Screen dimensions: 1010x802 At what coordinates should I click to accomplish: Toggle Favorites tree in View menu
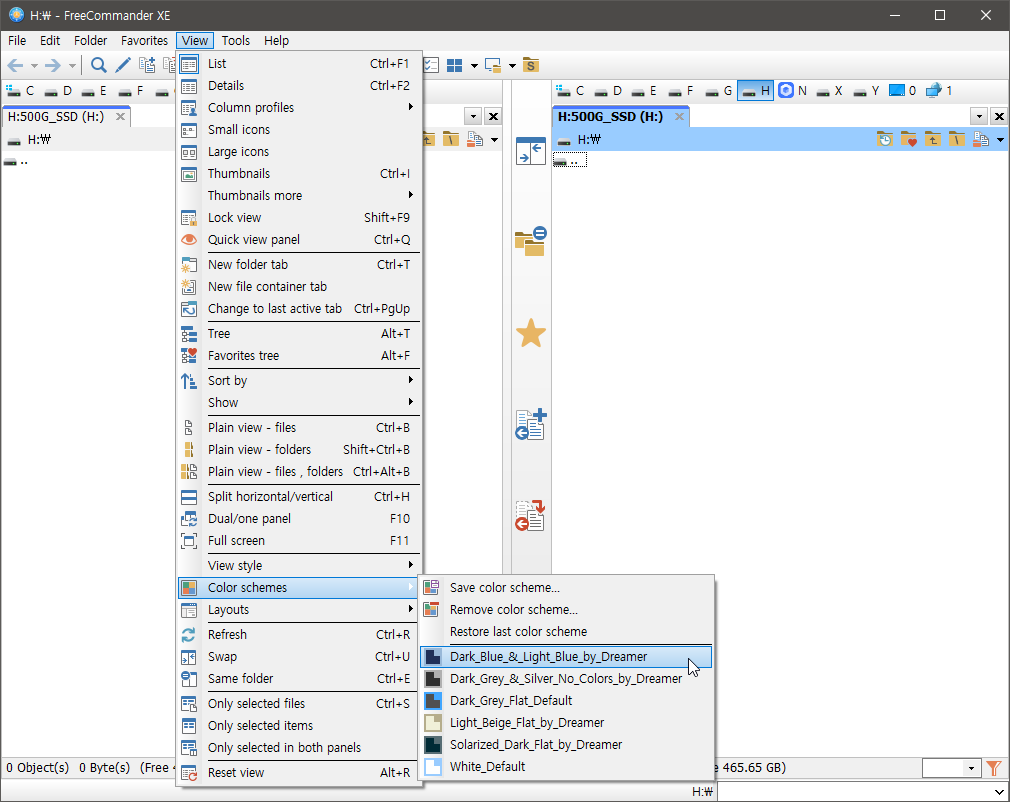pos(300,356)
